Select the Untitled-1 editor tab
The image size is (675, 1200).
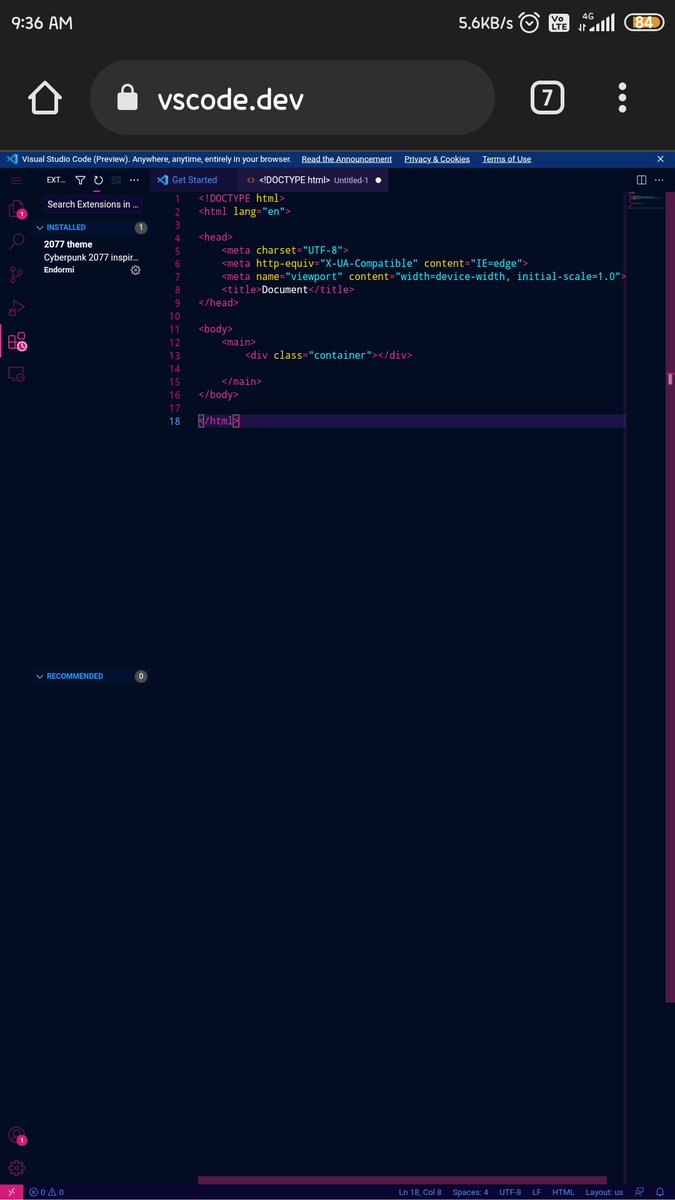(x=313, y=180)
